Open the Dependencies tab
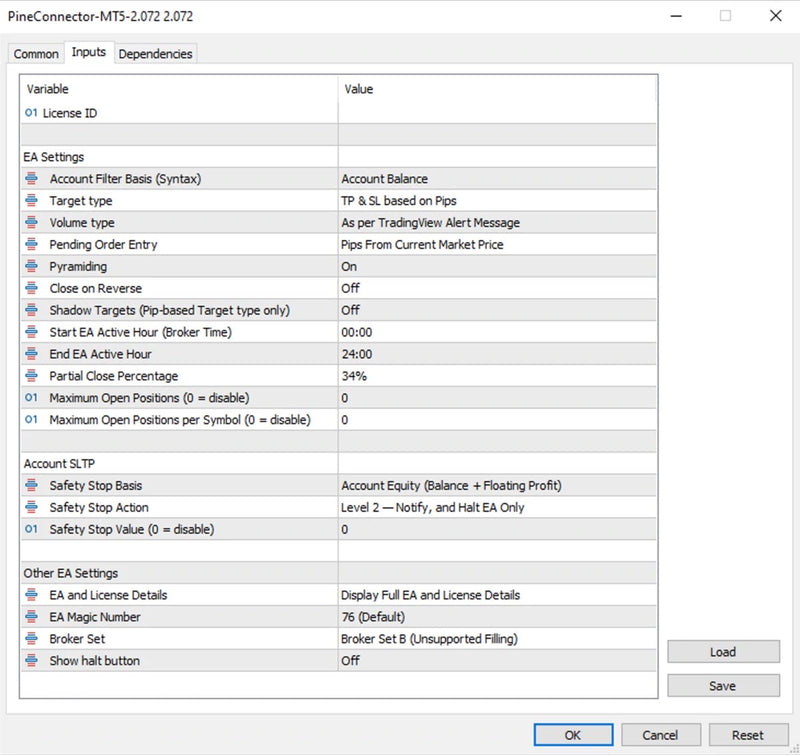800x755 pixels. click(x=155, y=54)
